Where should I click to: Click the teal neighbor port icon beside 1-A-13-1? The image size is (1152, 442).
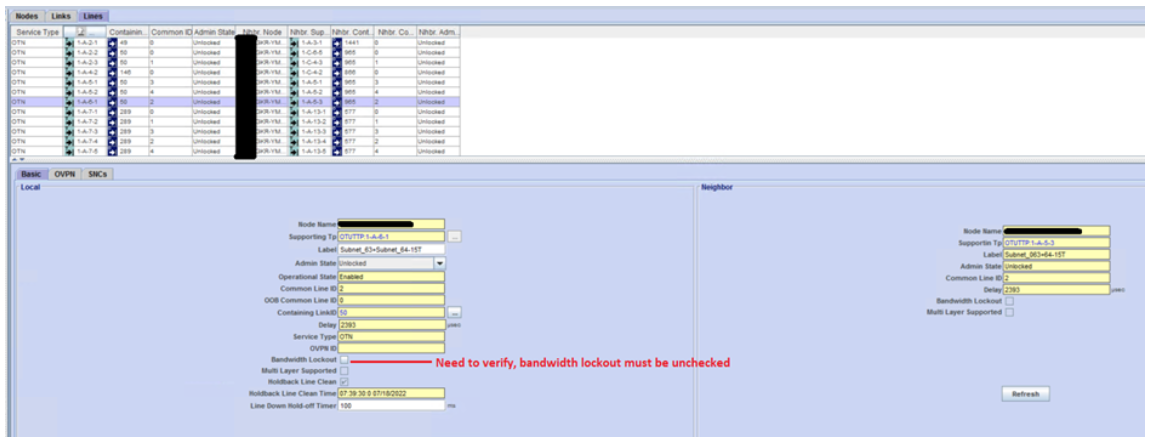(x=294, y=112)
